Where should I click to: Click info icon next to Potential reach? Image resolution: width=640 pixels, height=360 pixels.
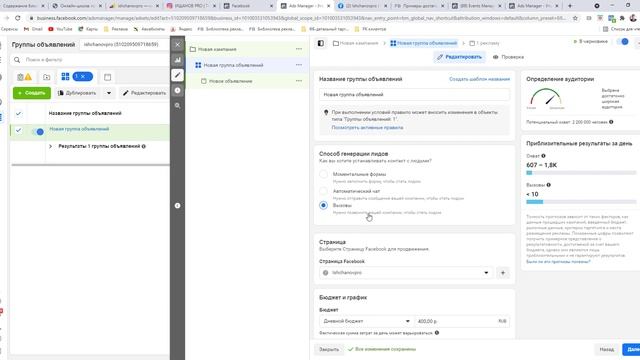[611, 122]
